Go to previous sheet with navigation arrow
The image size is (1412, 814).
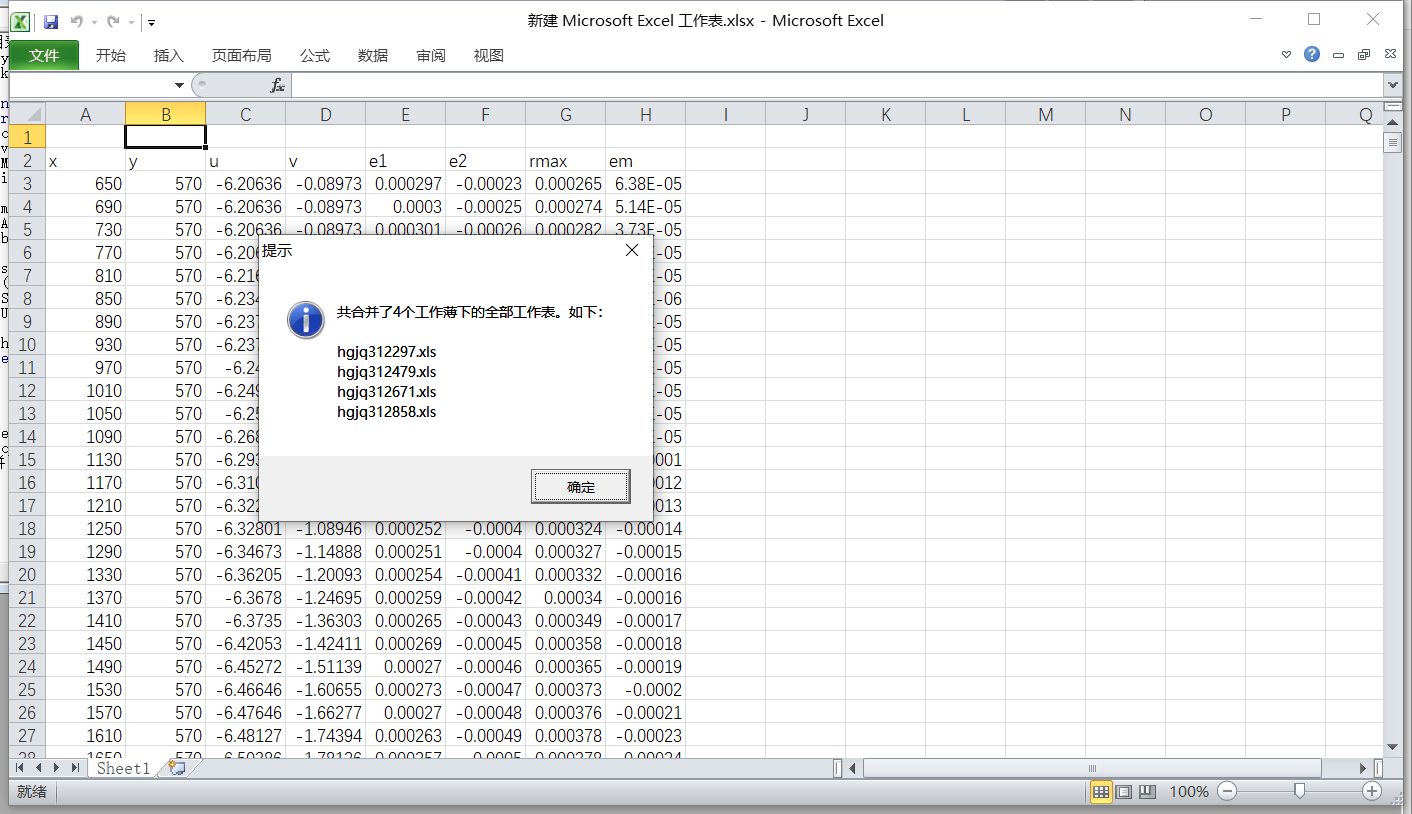pyautogui.click(x=38, y=768)
